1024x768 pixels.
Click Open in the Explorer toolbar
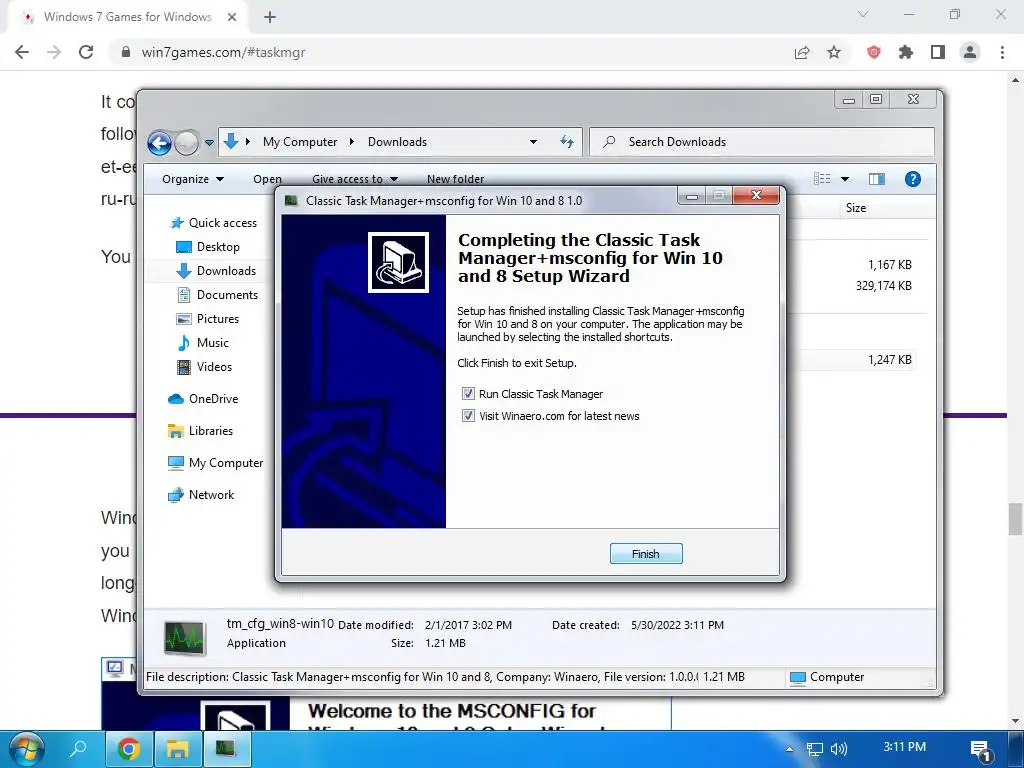(x=267, y=179)
